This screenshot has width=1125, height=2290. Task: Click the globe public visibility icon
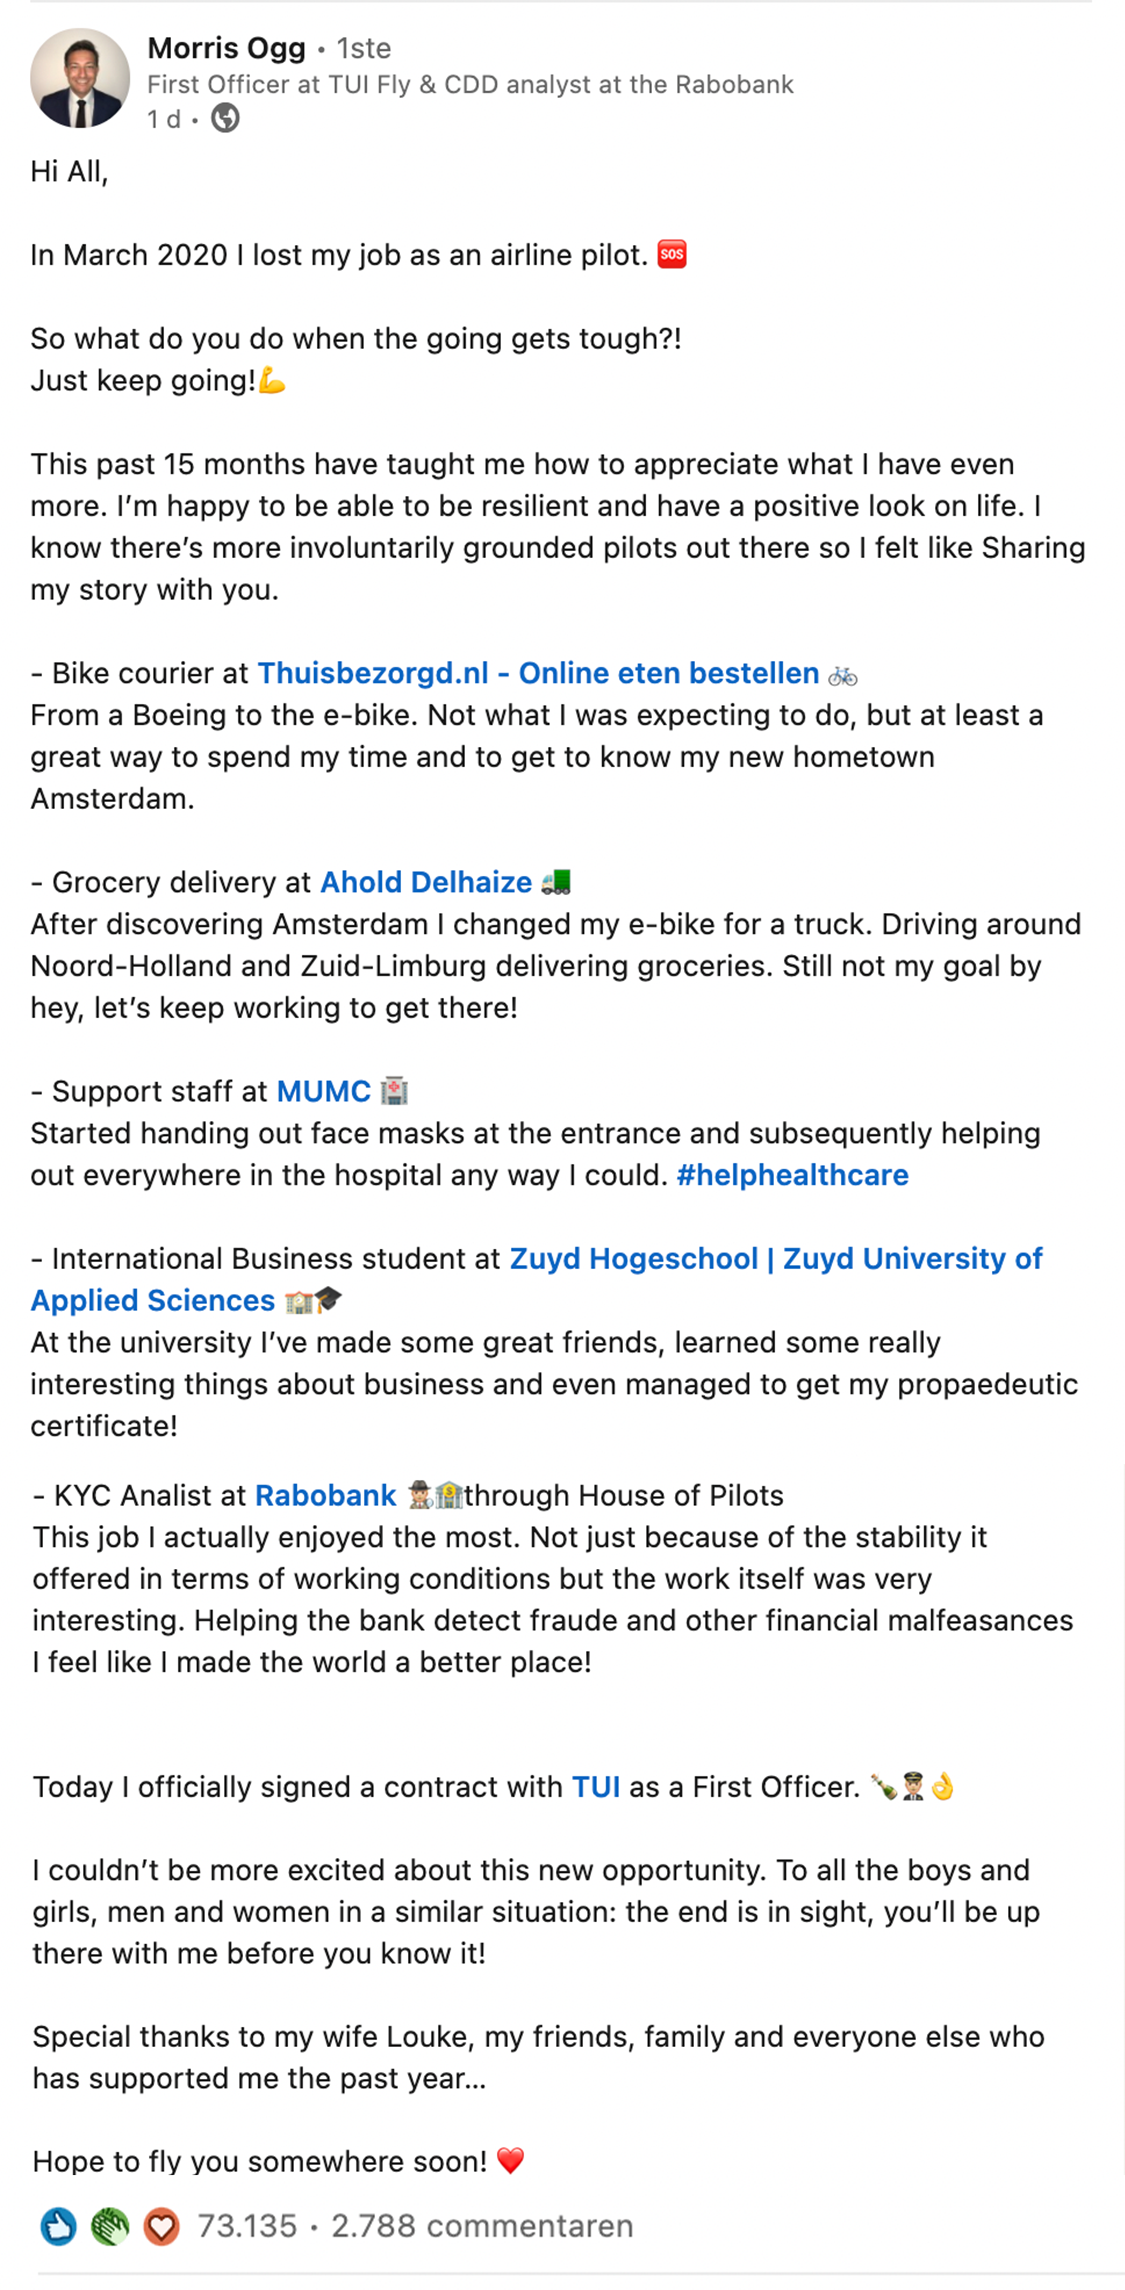[x=225, y=118]
